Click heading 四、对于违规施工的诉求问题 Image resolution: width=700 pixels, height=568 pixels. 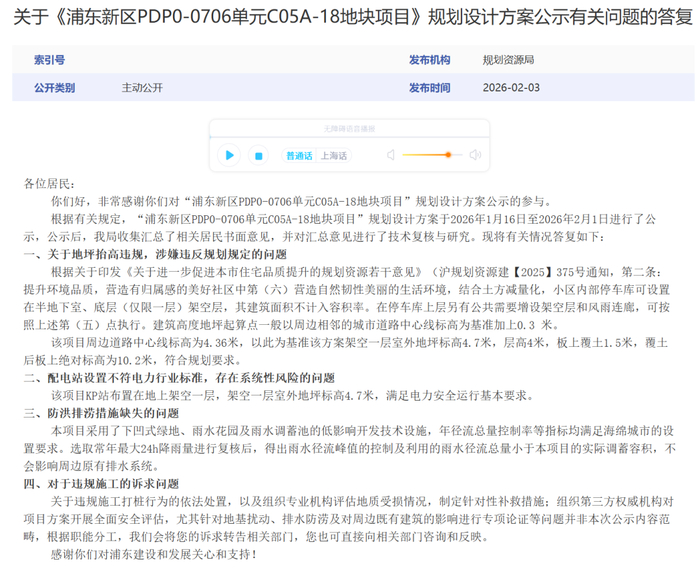point(101,484)
